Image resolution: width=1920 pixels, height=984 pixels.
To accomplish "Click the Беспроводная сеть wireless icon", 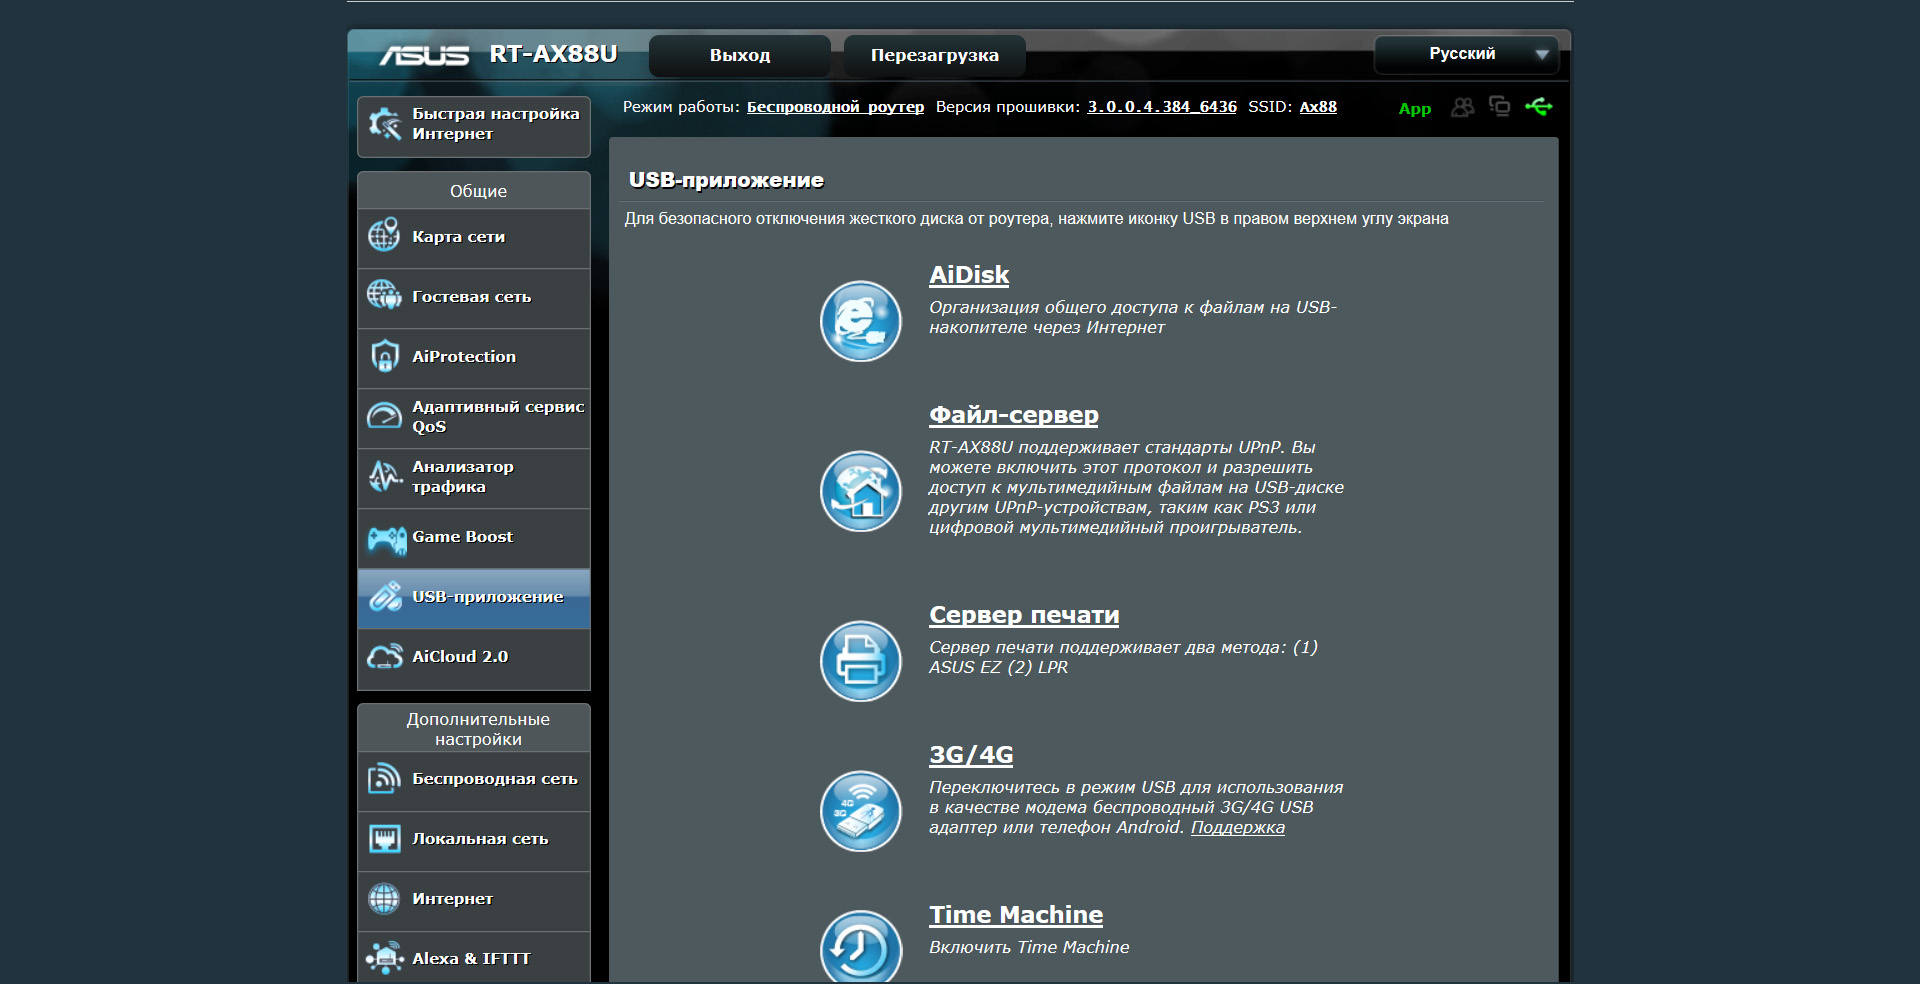I will point(384,778).
